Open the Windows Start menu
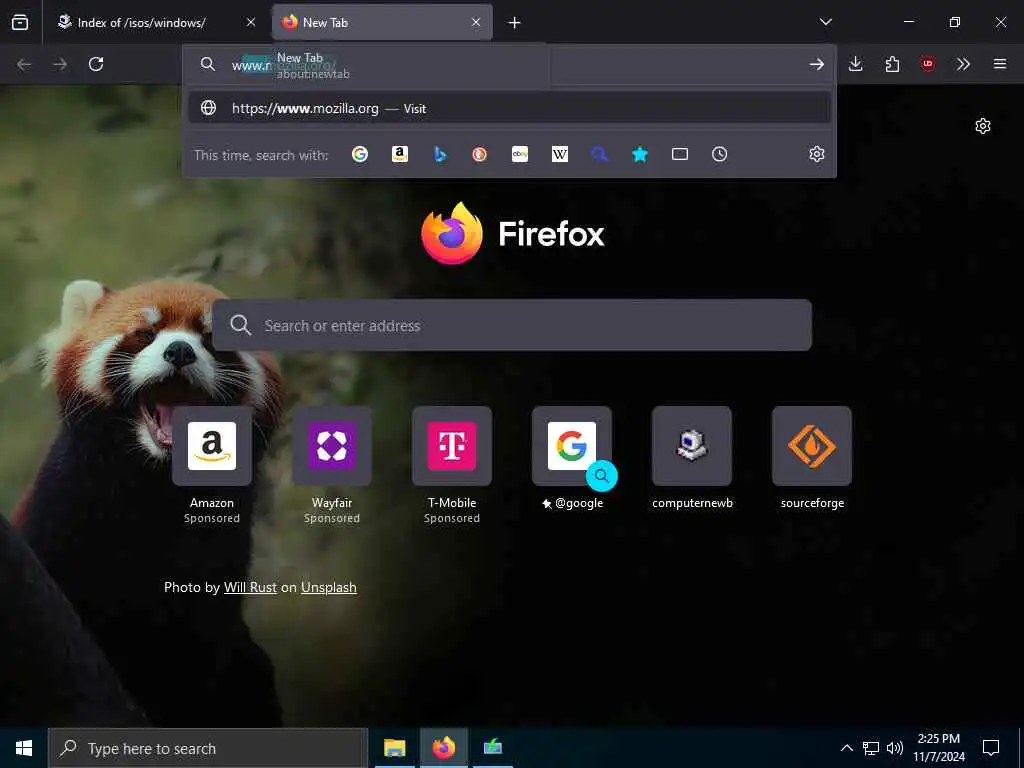1024x768 pixels. pyautogui.click(x=24, y=748)
